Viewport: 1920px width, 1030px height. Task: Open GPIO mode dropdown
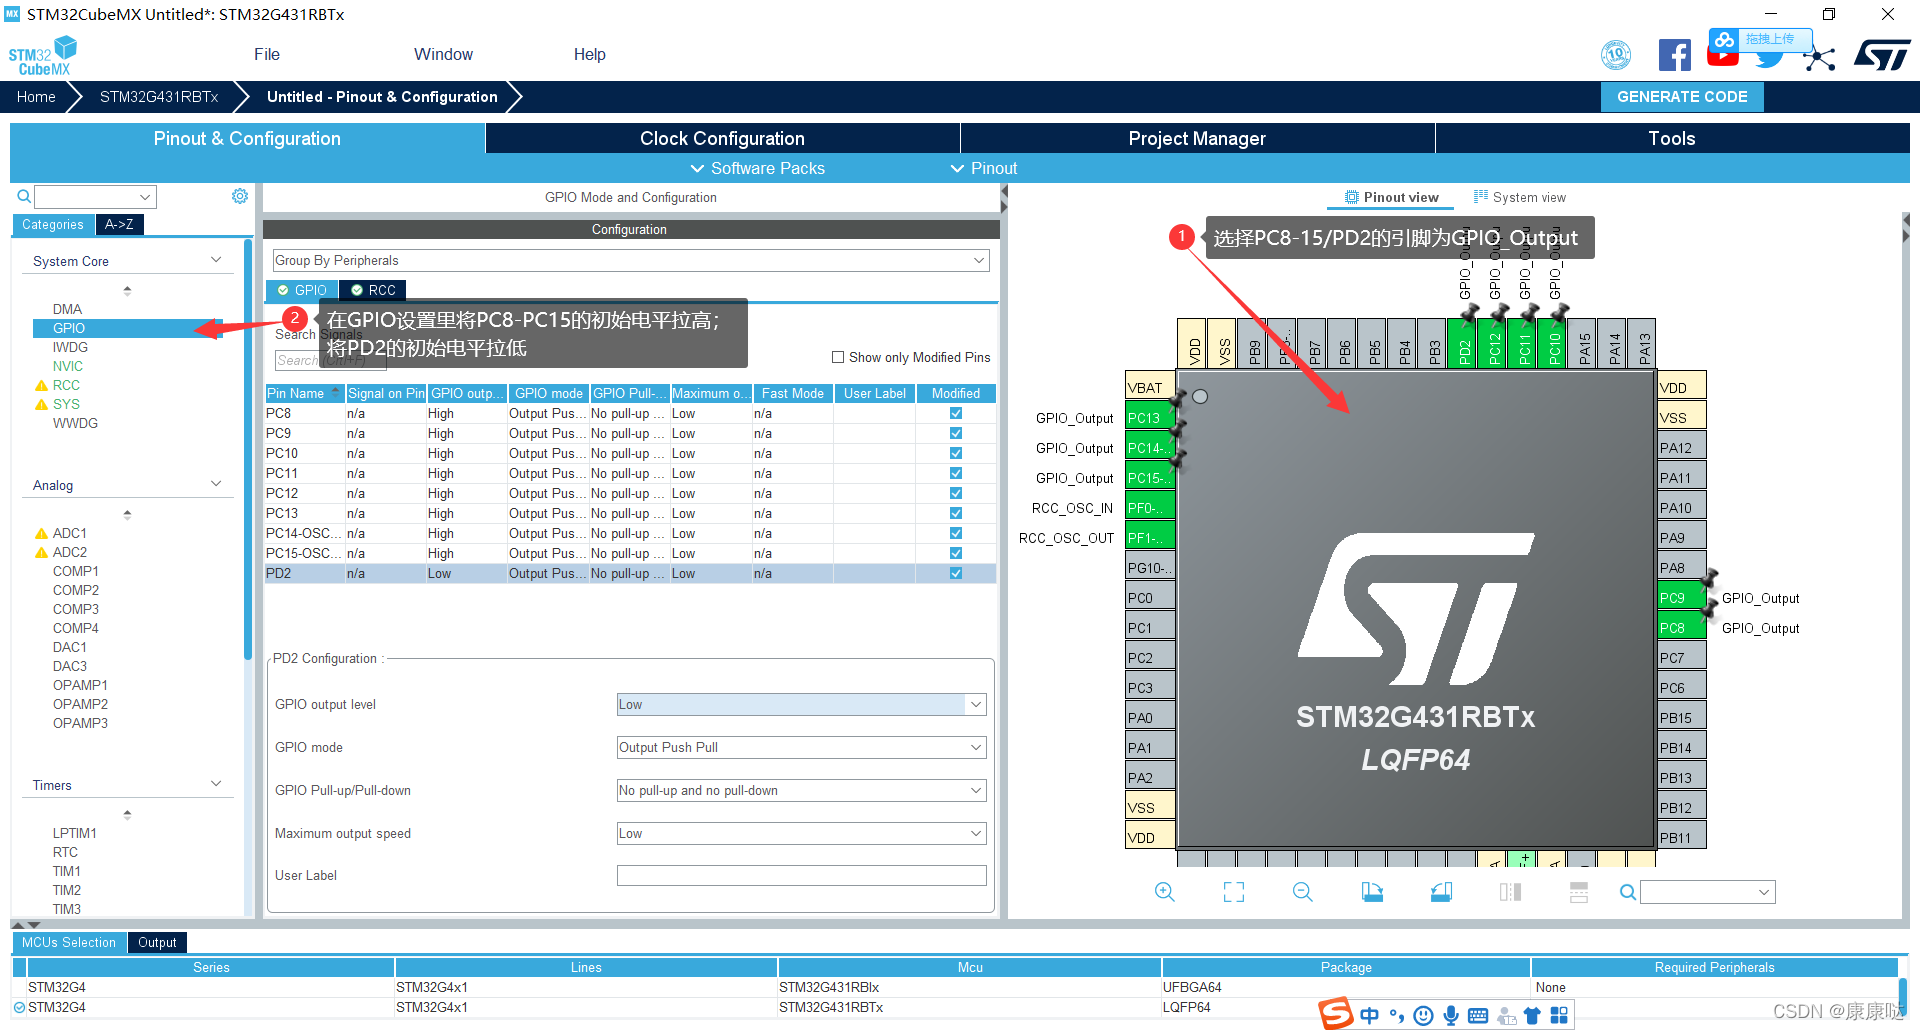click(x=801, y=747)
